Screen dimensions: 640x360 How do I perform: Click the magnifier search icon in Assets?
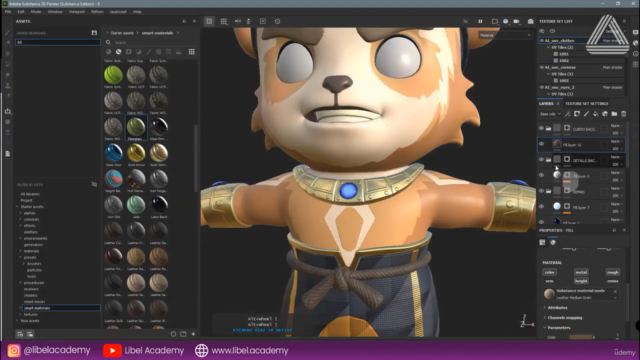click(108, 42)
